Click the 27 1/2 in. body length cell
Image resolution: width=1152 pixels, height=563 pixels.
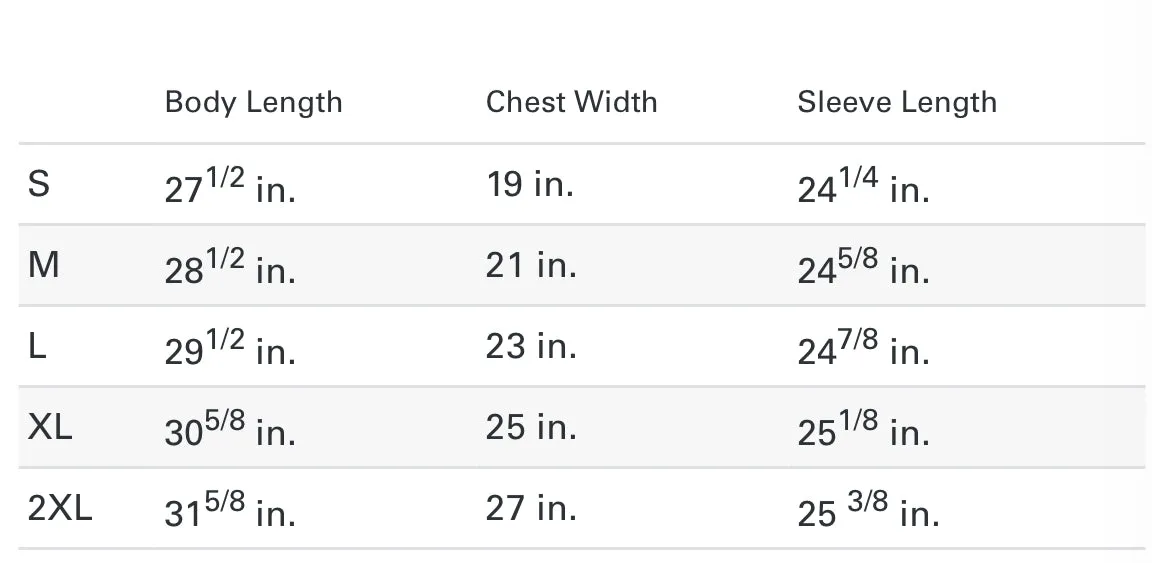point(230,186)
